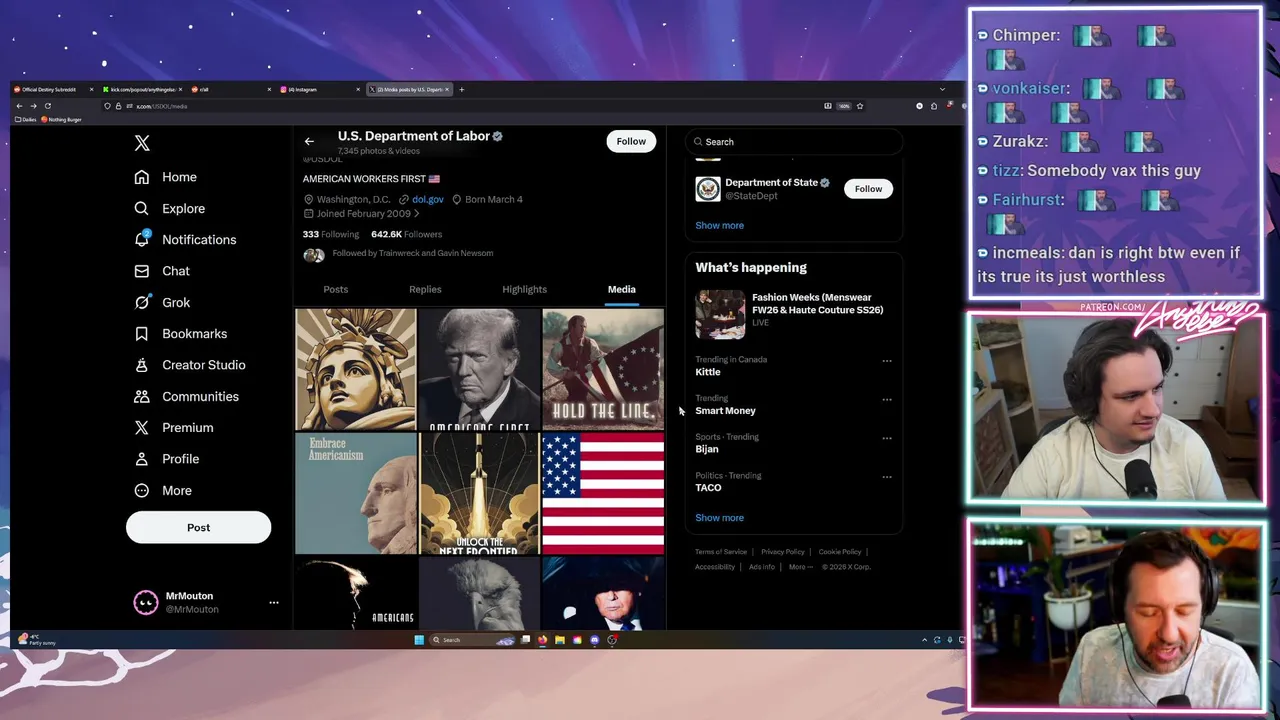Expand the Joined February 2009 chevron
The width and height of the screenshot is (1280, 720).
pos(416,214)
